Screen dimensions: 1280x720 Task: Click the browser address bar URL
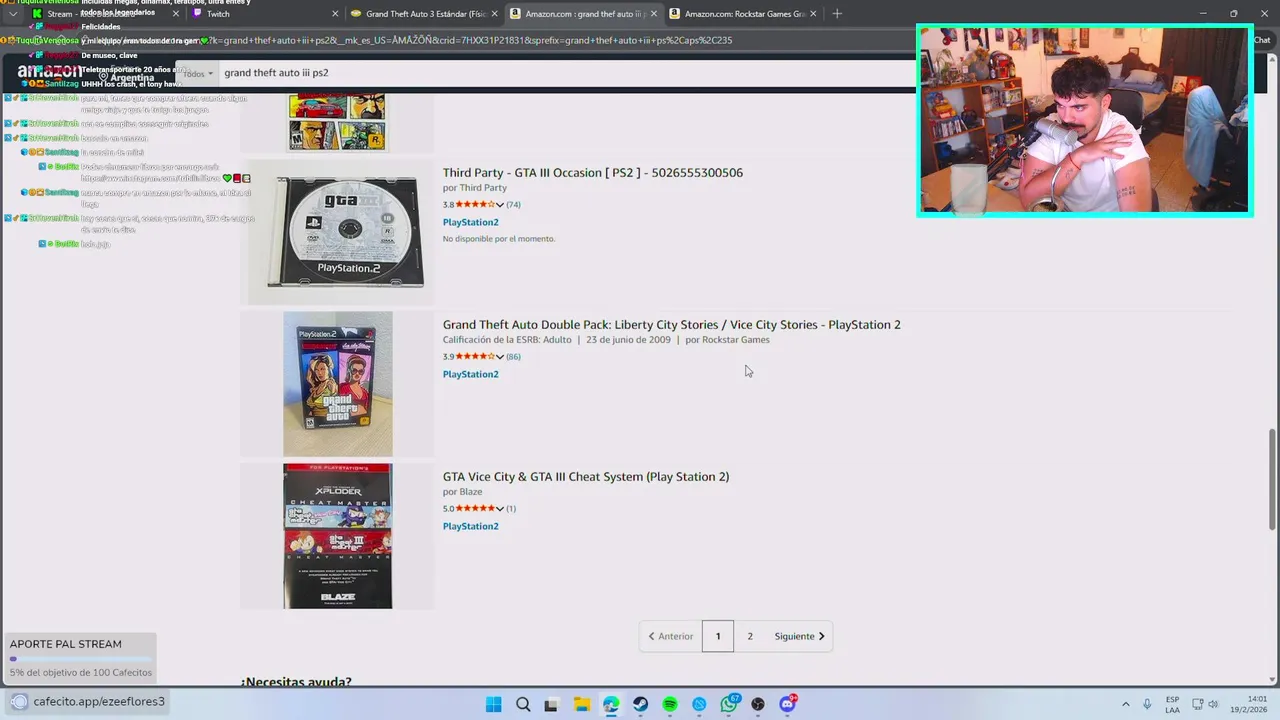[470, 40]
